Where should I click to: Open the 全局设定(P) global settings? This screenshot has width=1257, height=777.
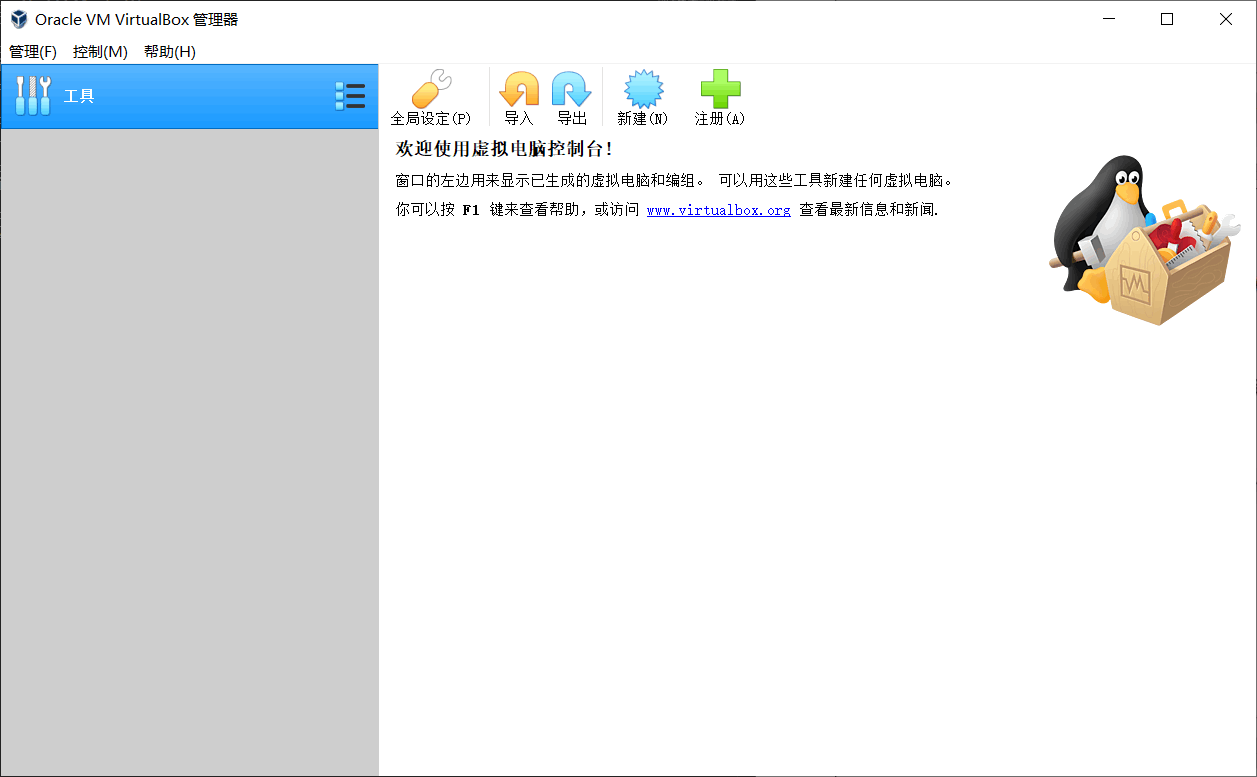click(431, 98)
